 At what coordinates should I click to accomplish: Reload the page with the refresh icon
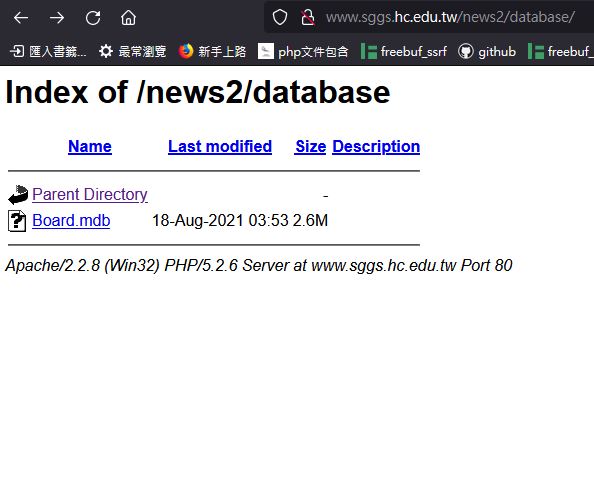[x=93, y=17]
